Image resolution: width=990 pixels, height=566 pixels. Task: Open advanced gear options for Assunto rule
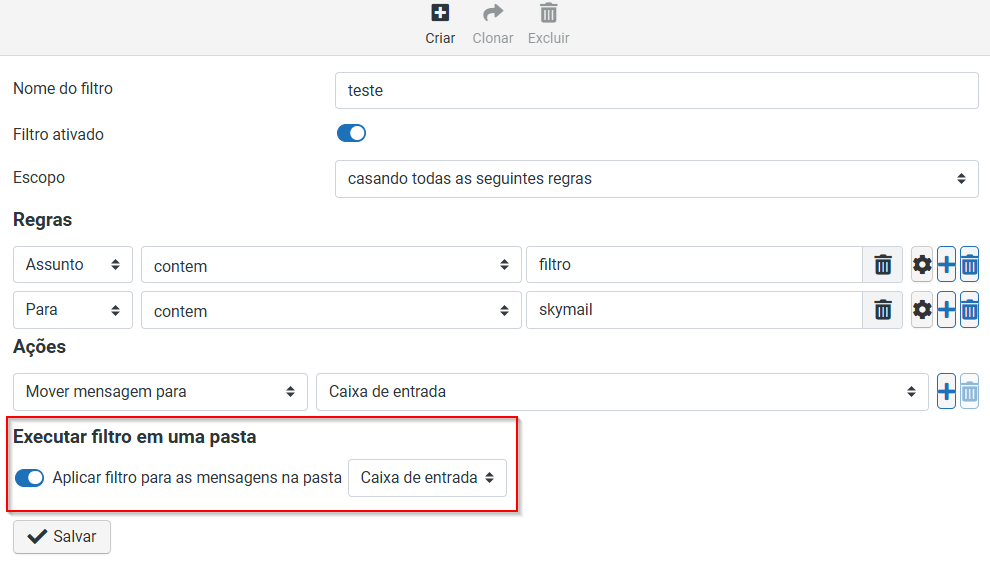pos(922,265)
